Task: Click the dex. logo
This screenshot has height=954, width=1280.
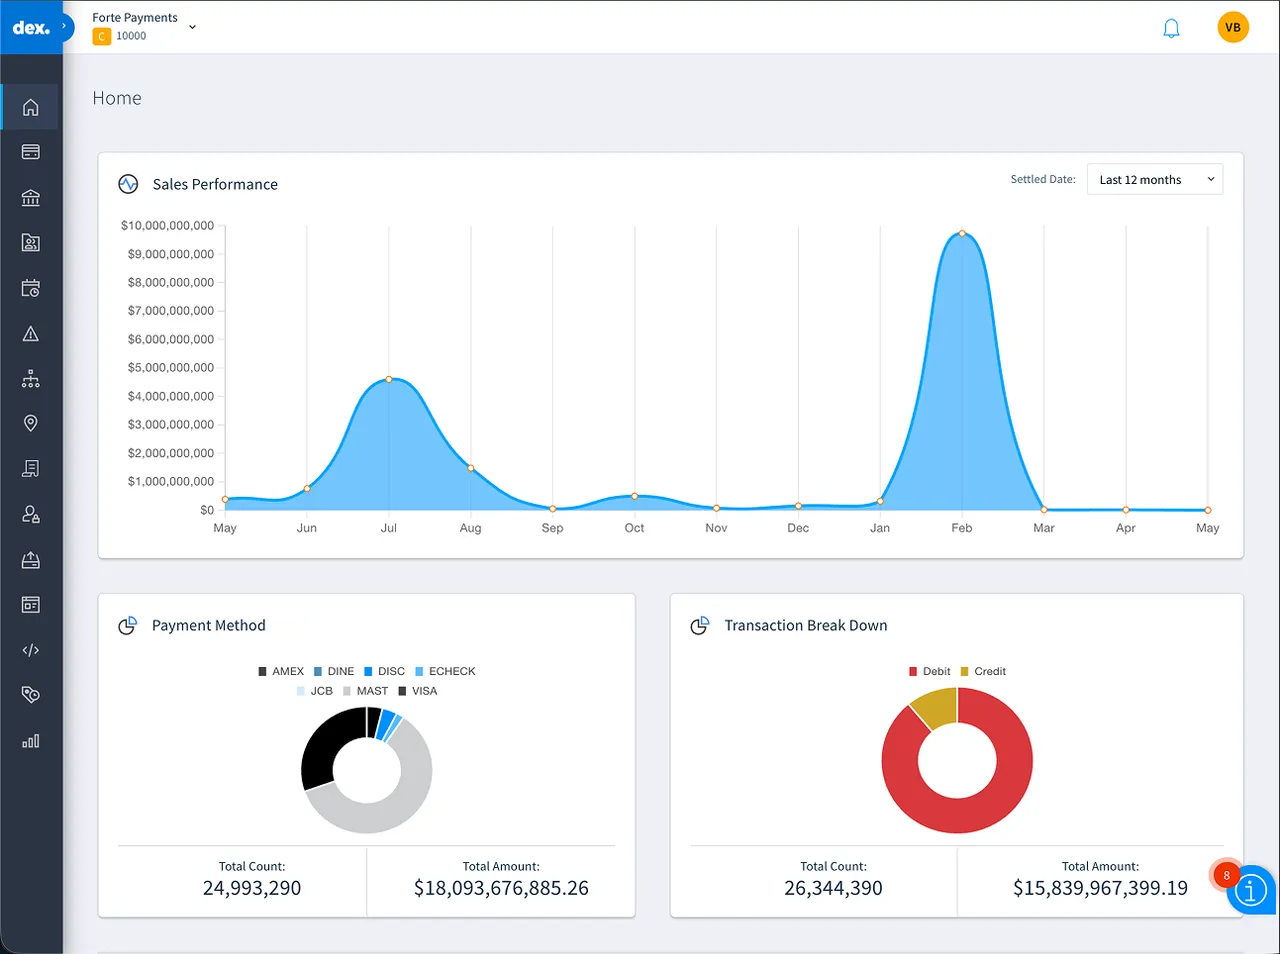Action: click(x=31, y=28)
